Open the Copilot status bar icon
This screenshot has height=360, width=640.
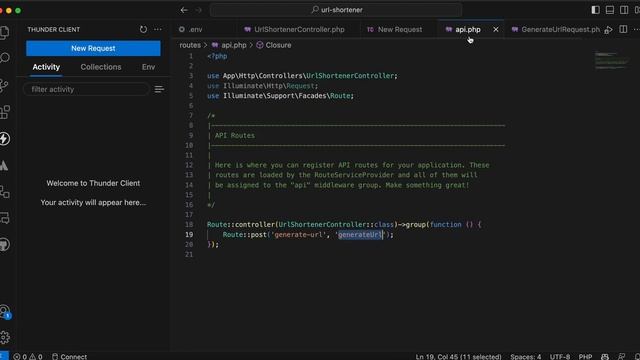(605, 356)
